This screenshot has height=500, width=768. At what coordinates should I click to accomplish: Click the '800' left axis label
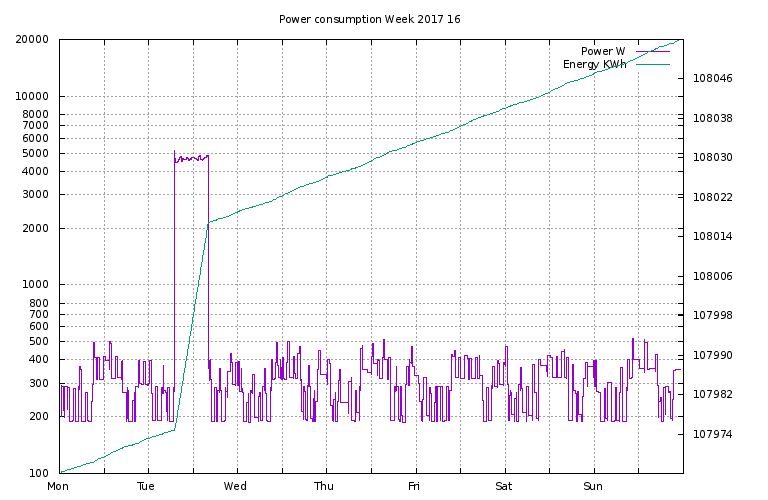(39, 303)
